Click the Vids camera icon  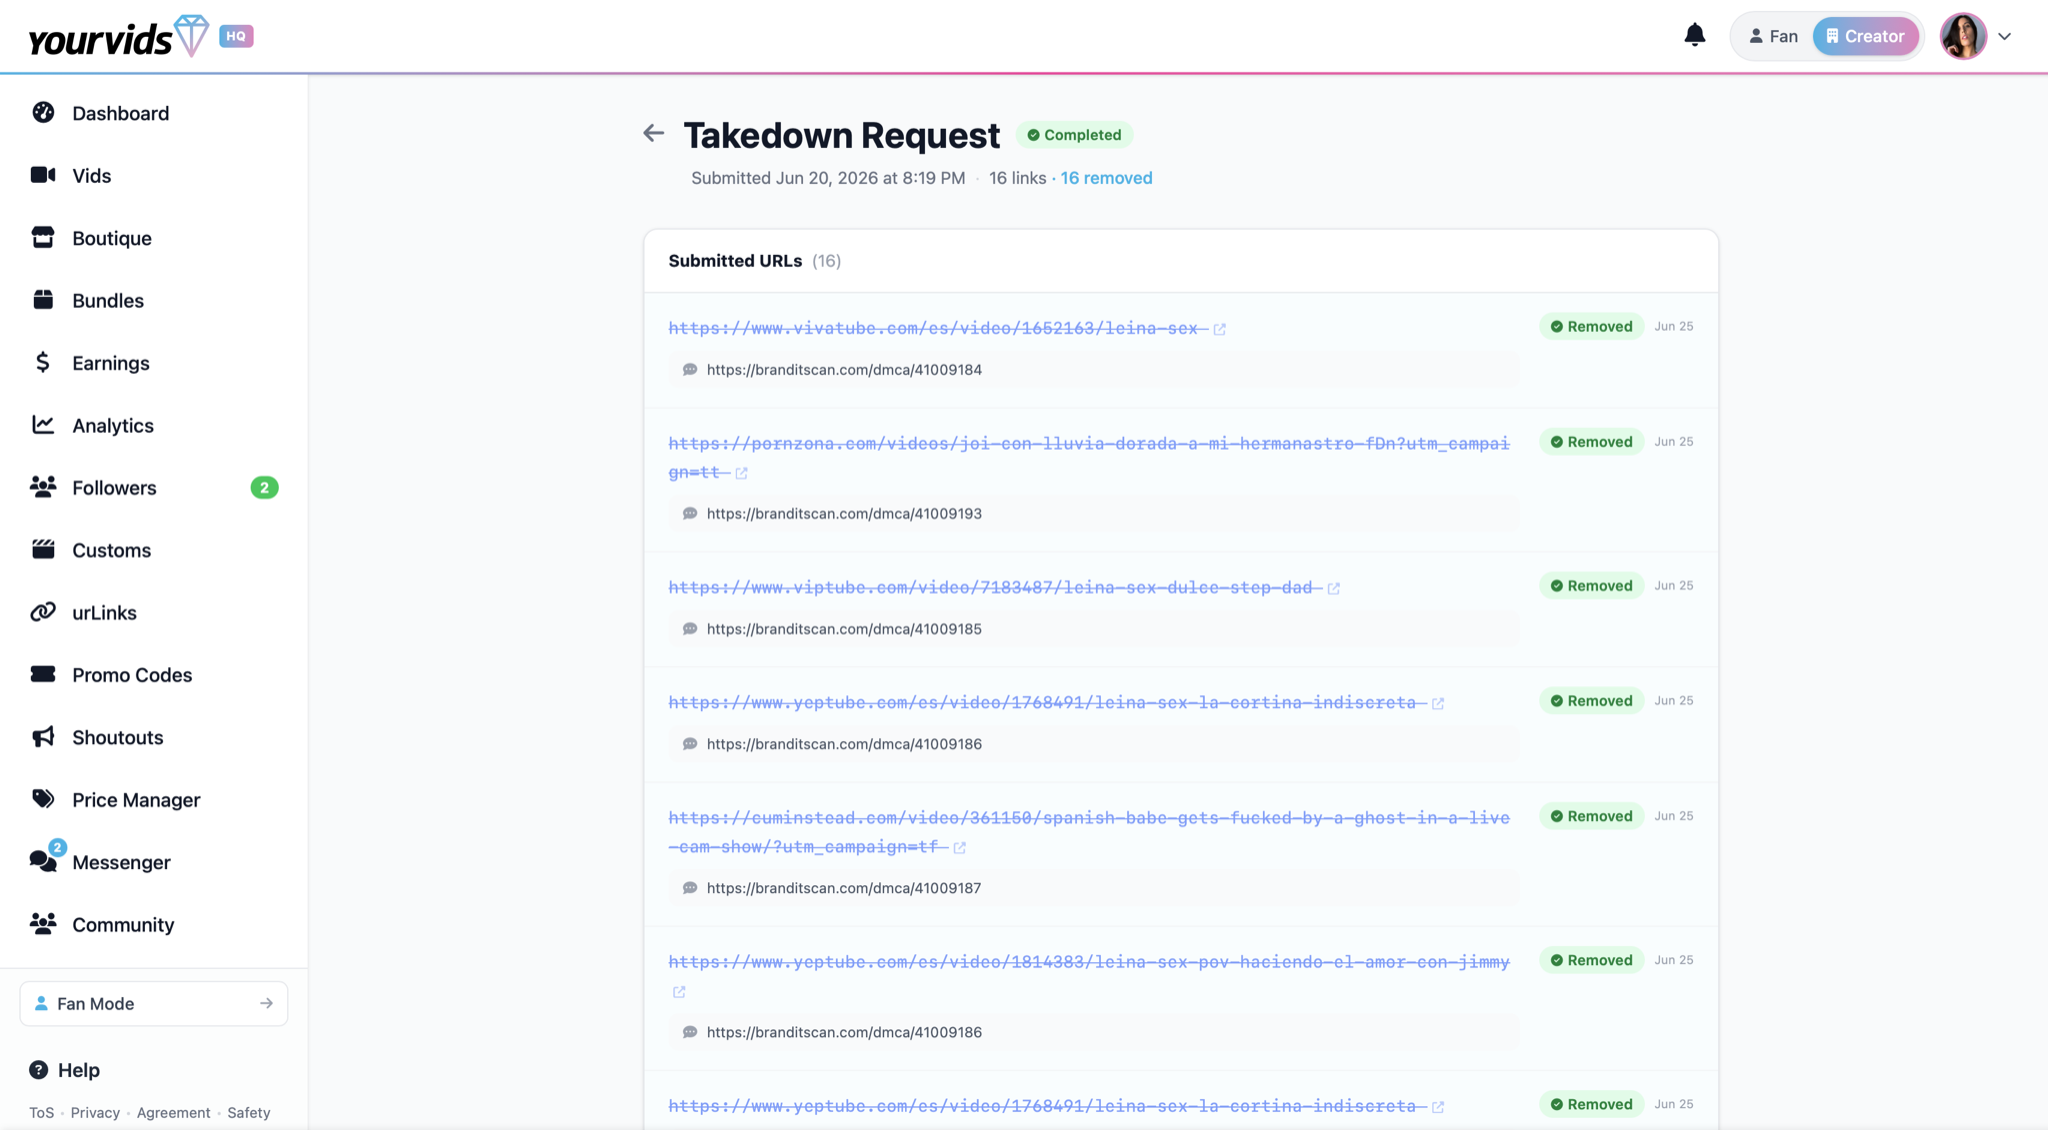click(43, 175)
